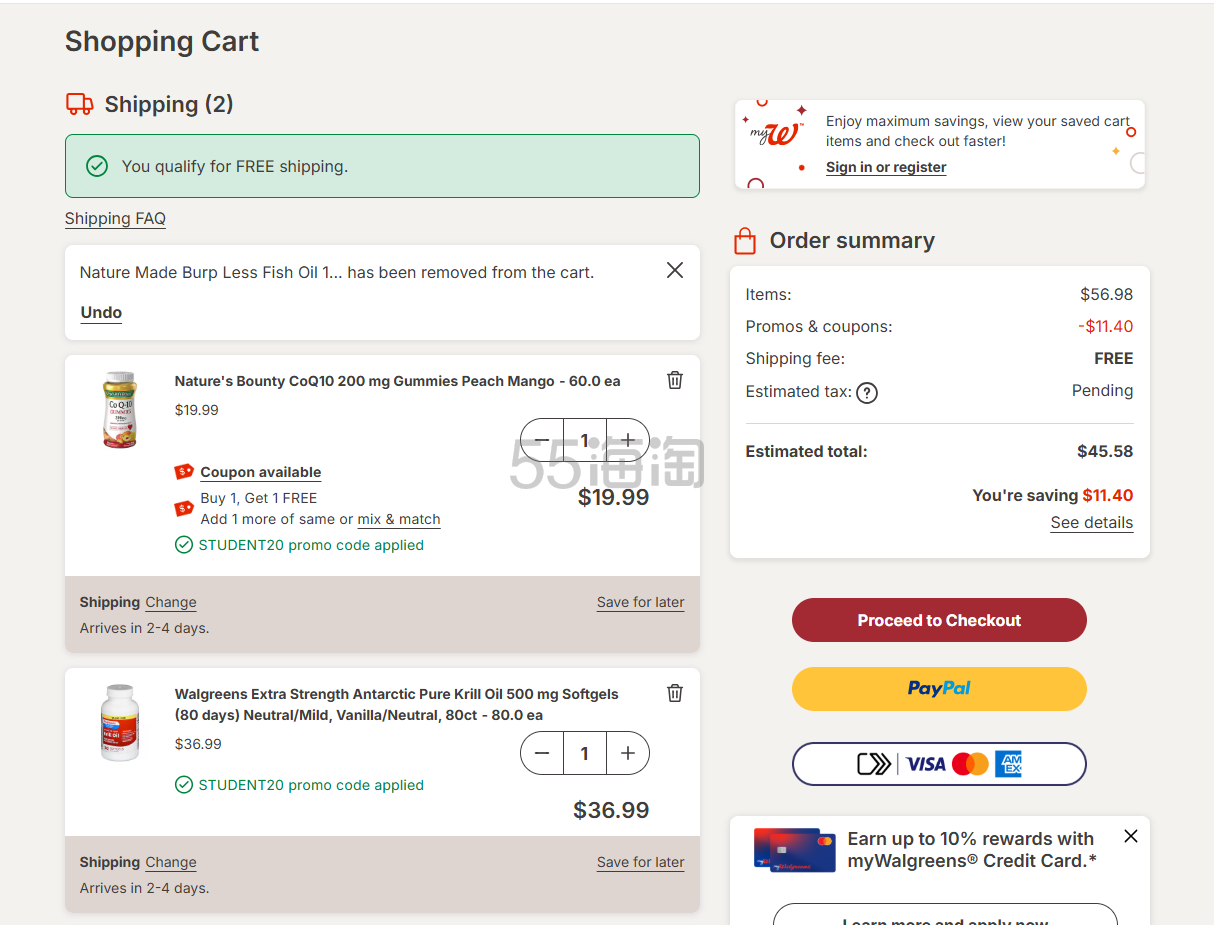Click Proceed to Checkout button
Screen dimensions: 1214x925
pyautogui.click(x=939, y=620)
